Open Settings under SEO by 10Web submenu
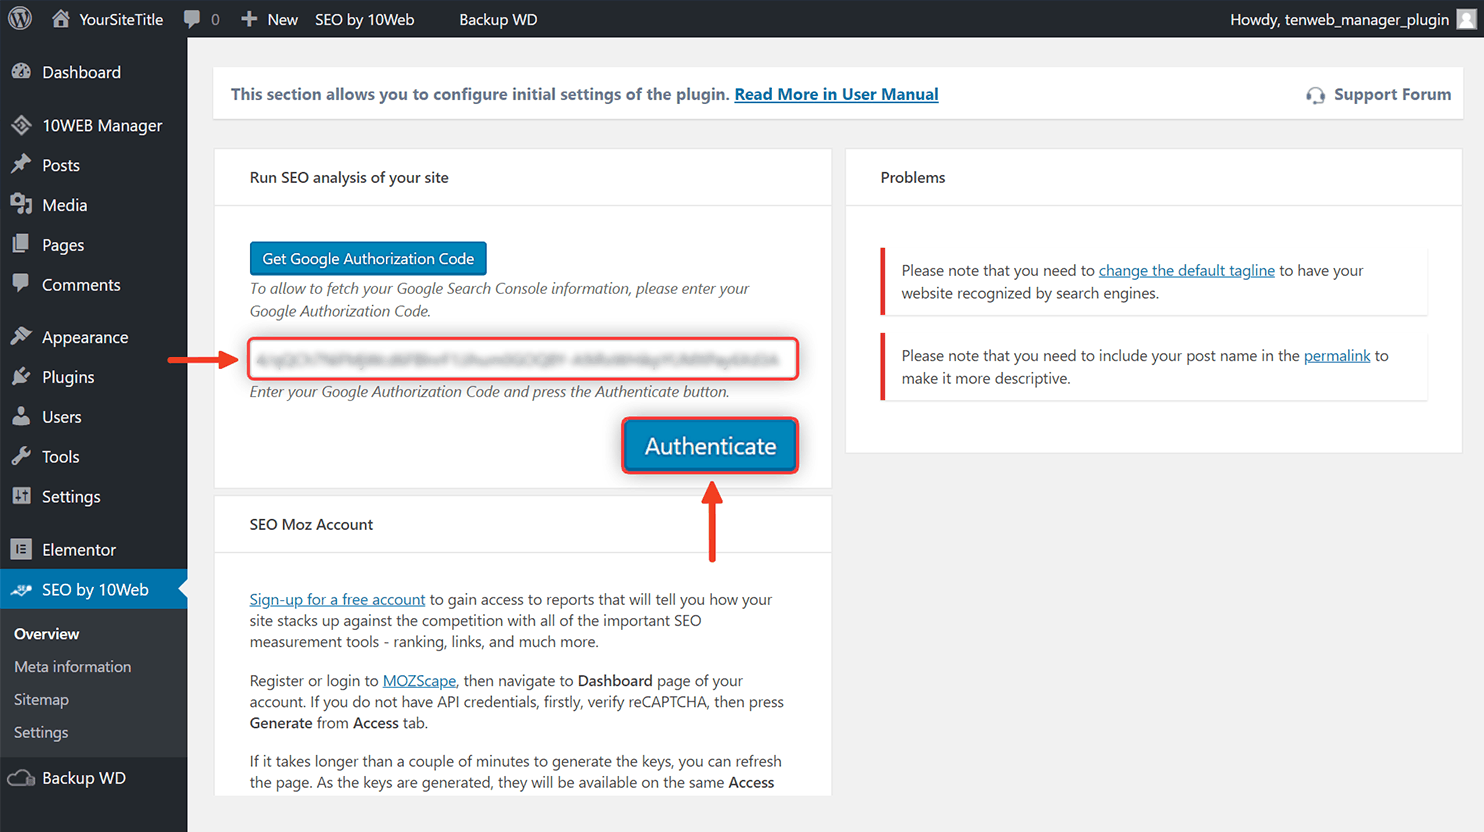This screenshot has width=1484, height=832. [41, 733]
